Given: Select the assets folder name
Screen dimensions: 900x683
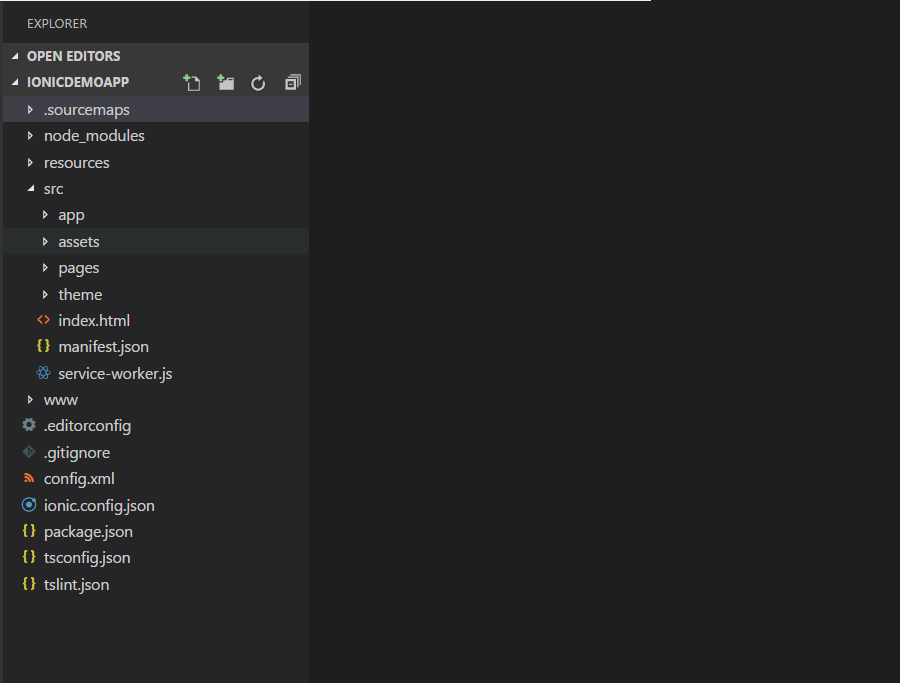Looking at the screenshot, I should click(x=79, y=242).
